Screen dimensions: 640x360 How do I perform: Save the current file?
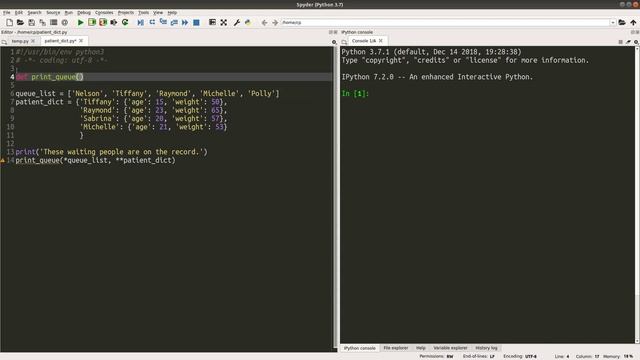31,22
